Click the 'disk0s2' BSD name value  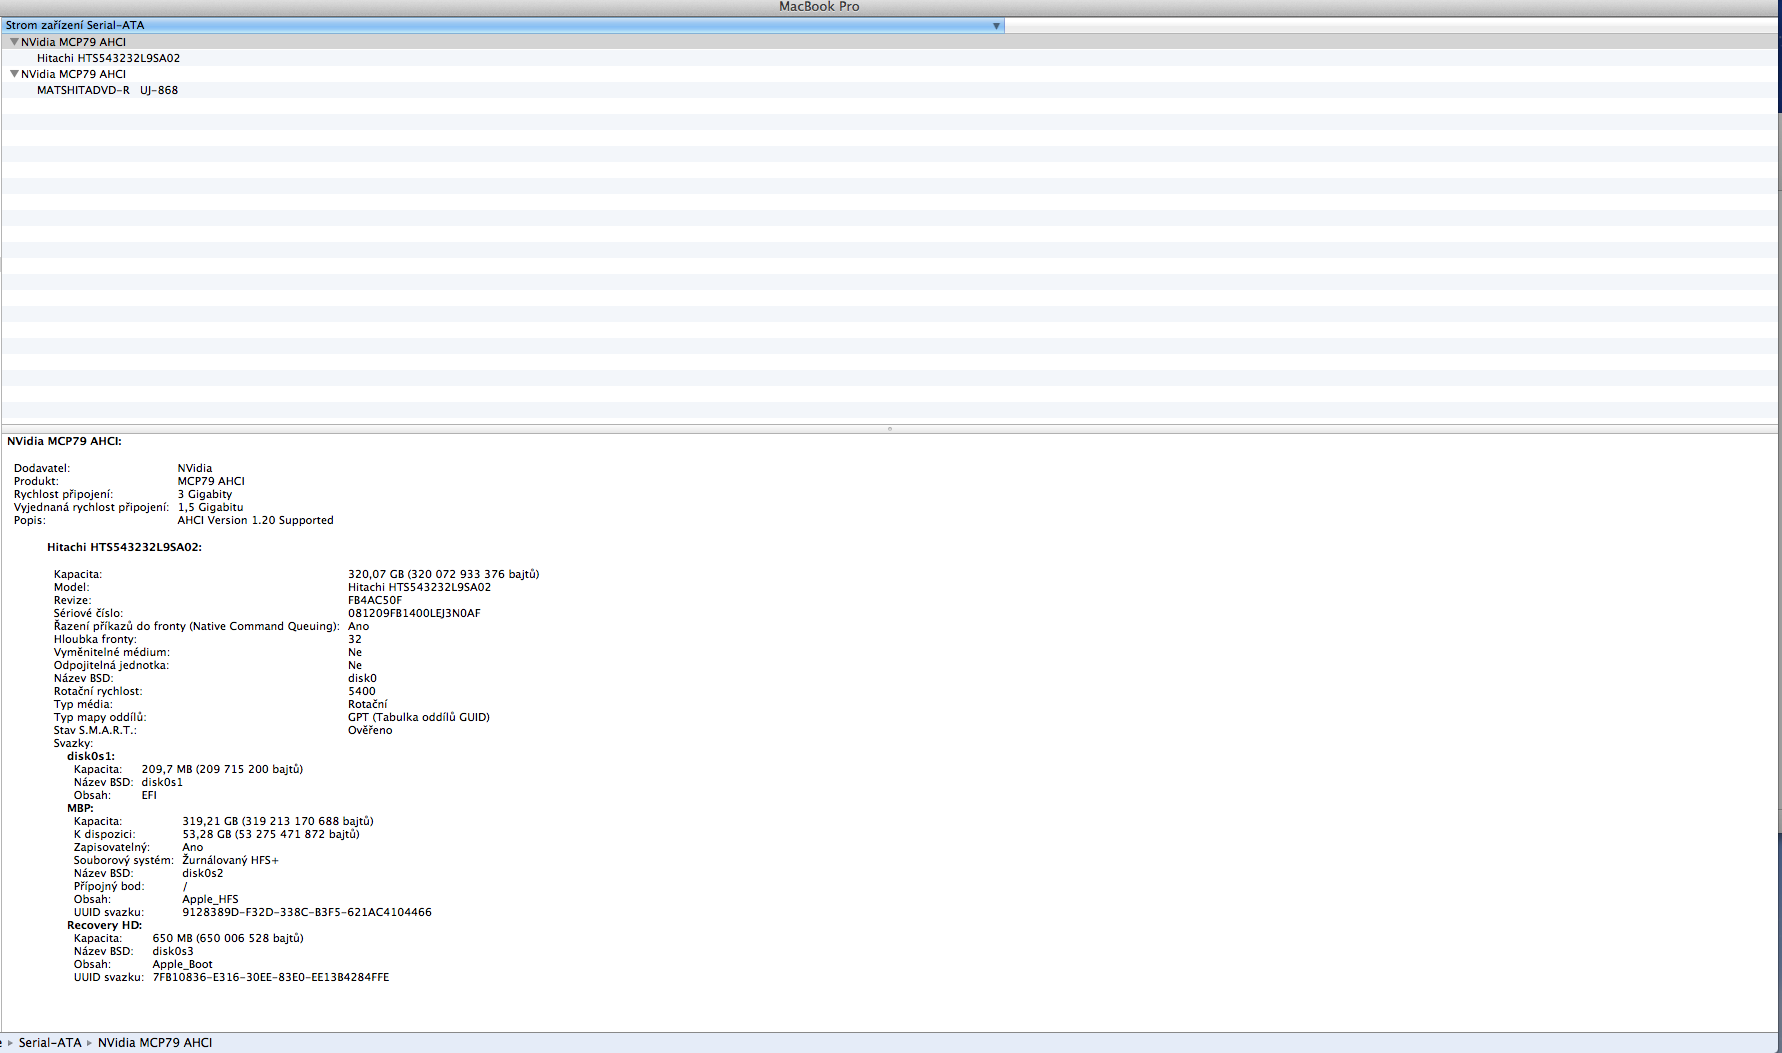[202, 873]
